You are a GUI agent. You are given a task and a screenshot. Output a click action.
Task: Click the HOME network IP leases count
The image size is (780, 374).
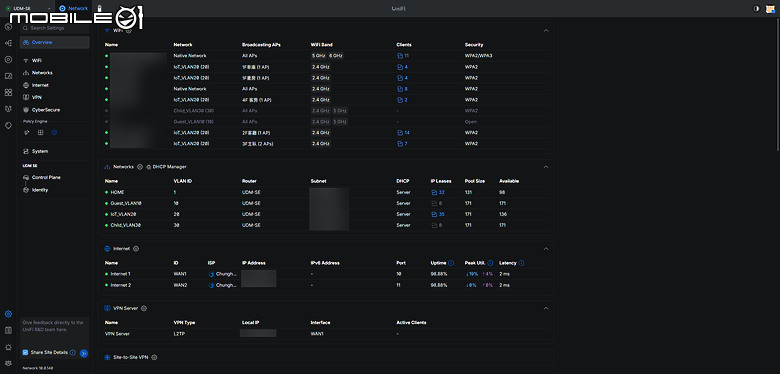[438, 192]
